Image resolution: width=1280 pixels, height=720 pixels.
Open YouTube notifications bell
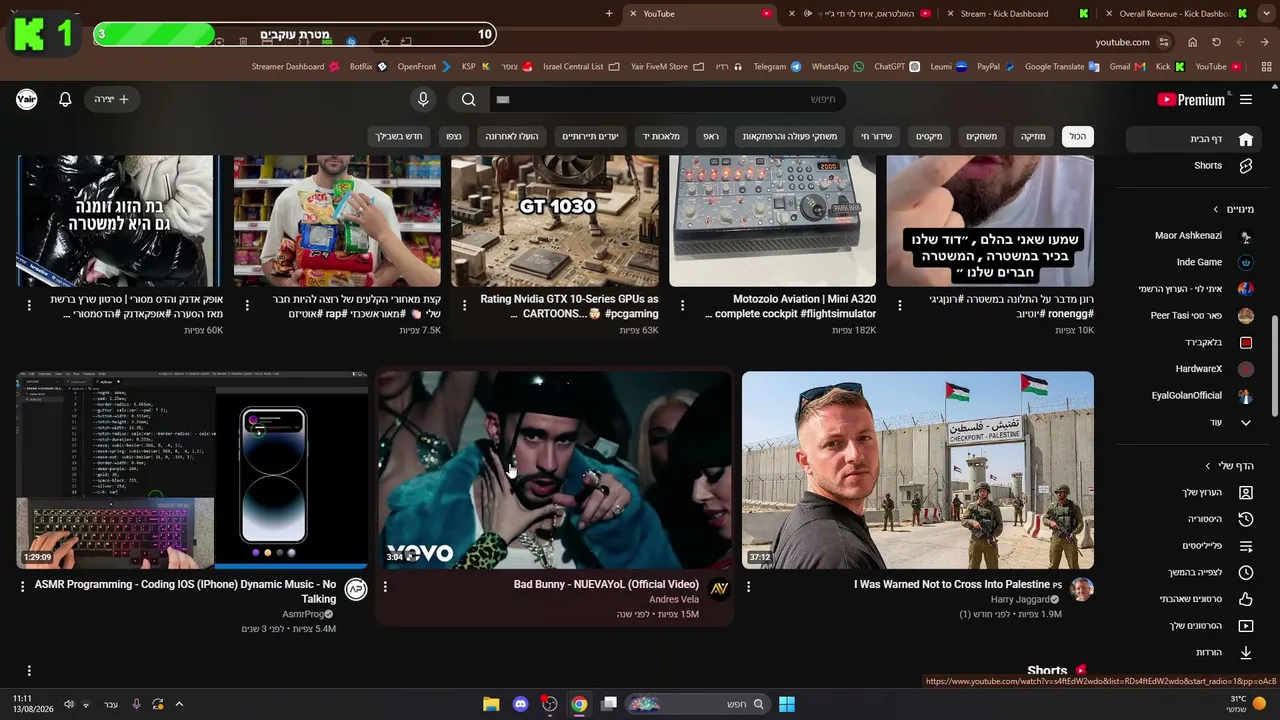[x=65, y=99]
